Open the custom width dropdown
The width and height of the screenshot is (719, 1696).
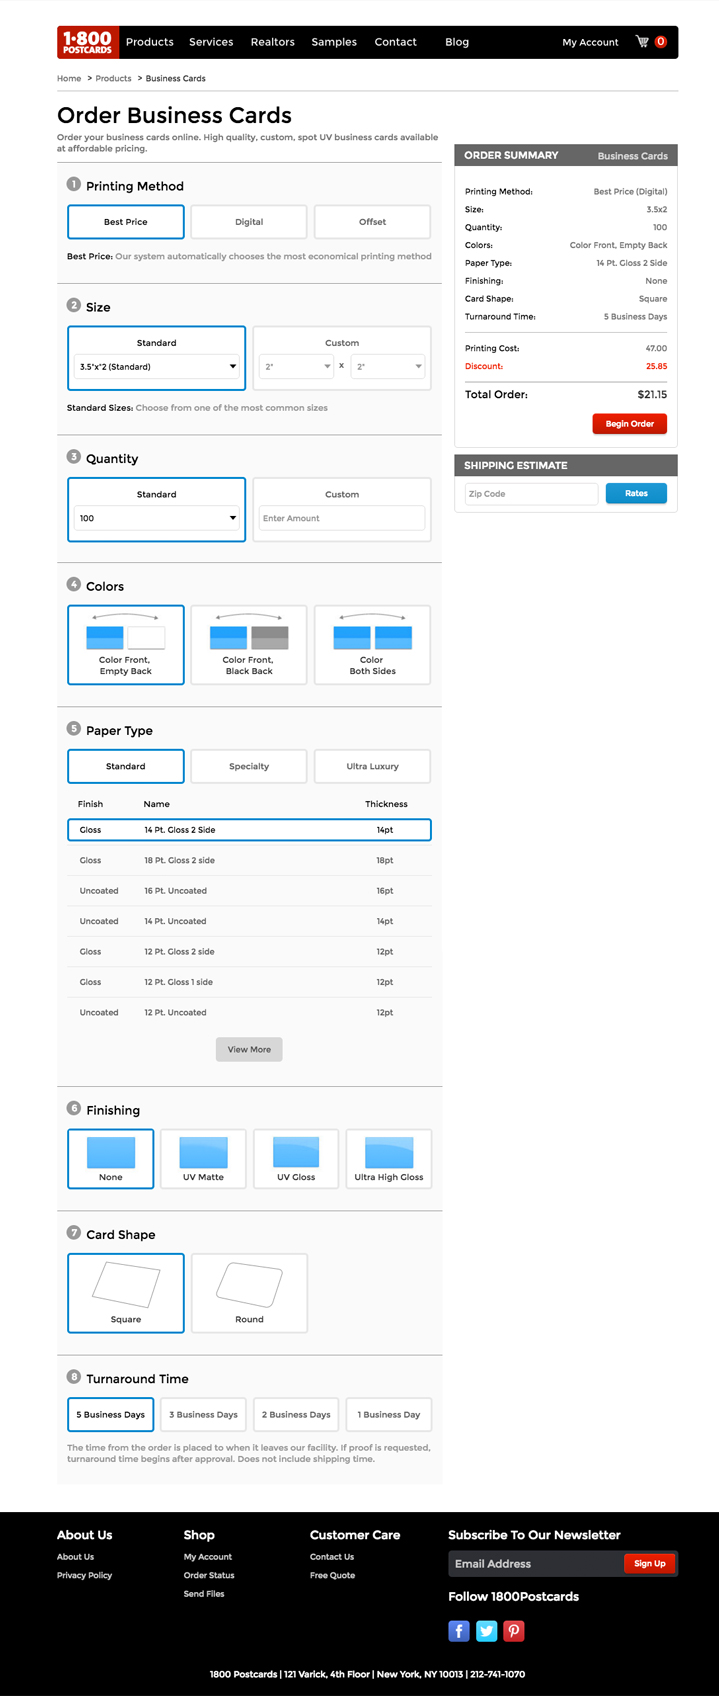(x=296, y=367)
